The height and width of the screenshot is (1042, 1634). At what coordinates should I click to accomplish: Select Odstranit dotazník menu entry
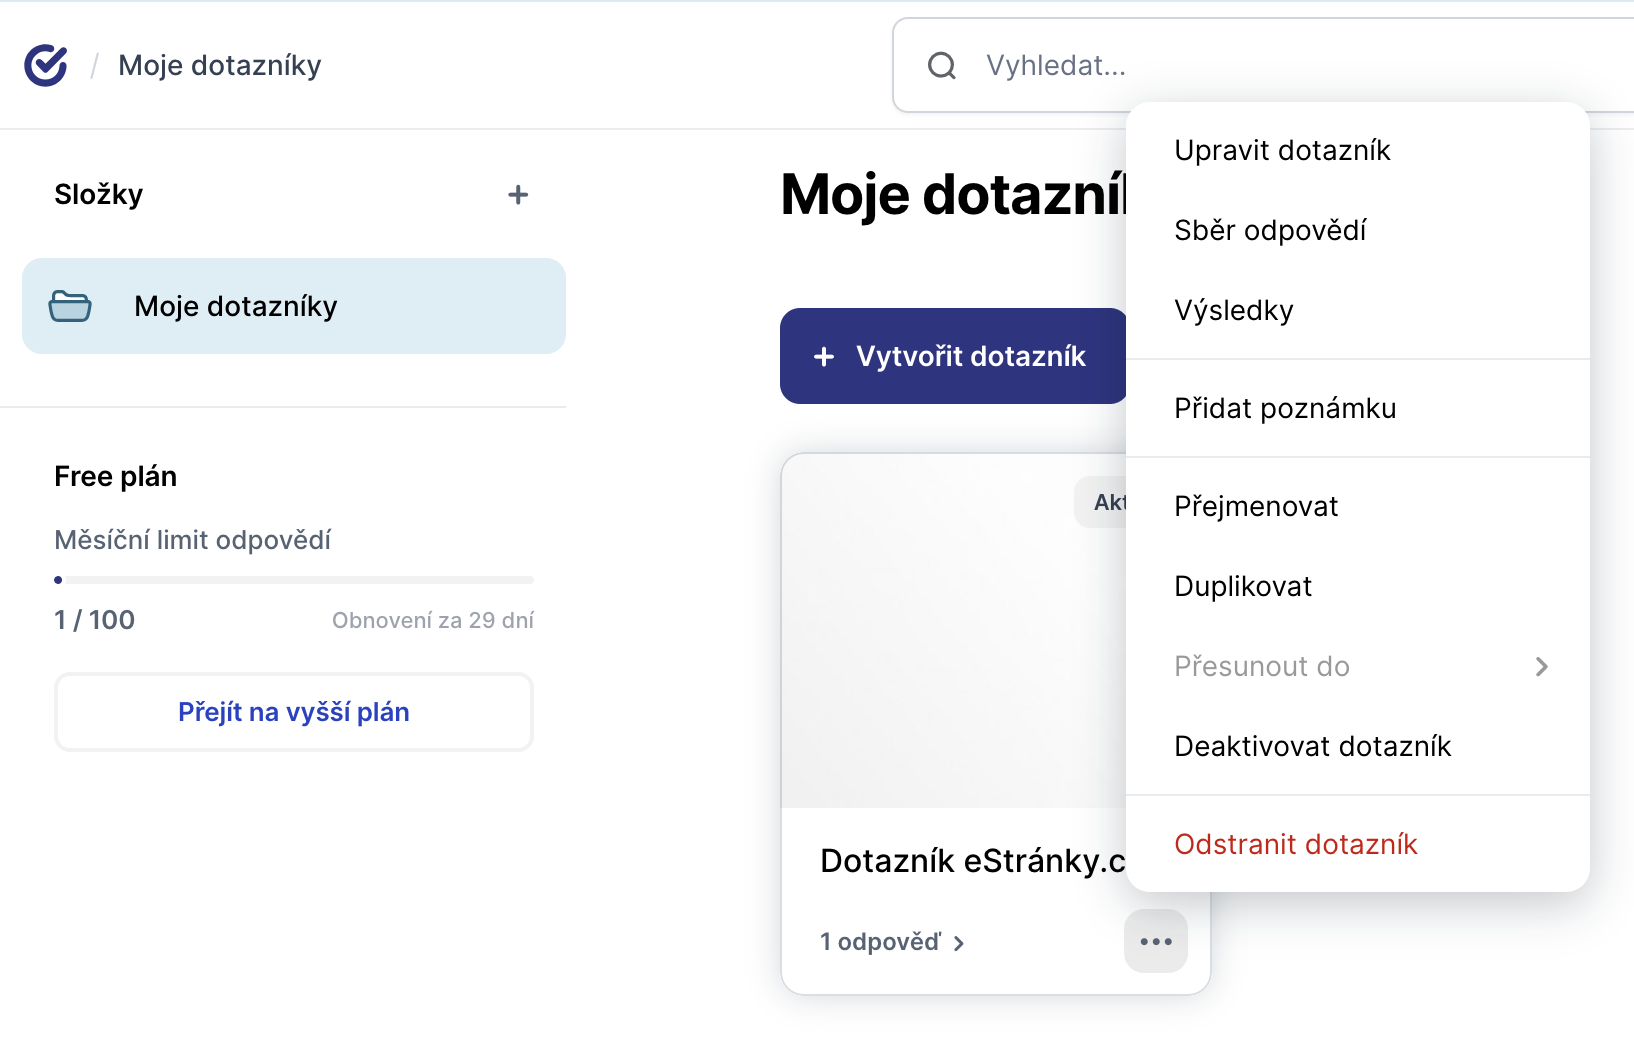(1296, 844)
